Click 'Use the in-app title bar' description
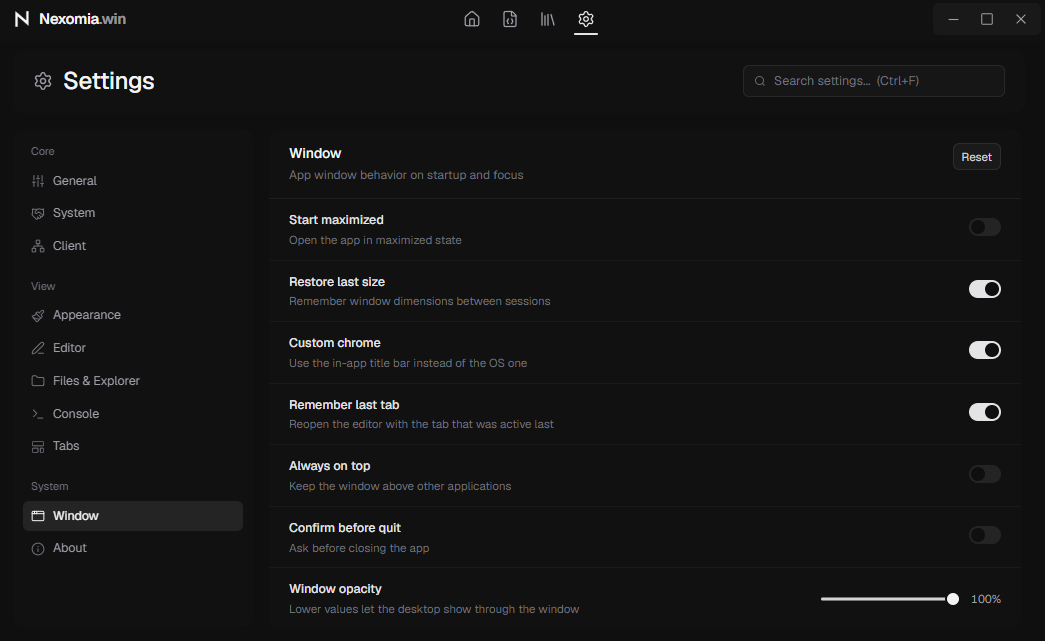 click(408, 363)
